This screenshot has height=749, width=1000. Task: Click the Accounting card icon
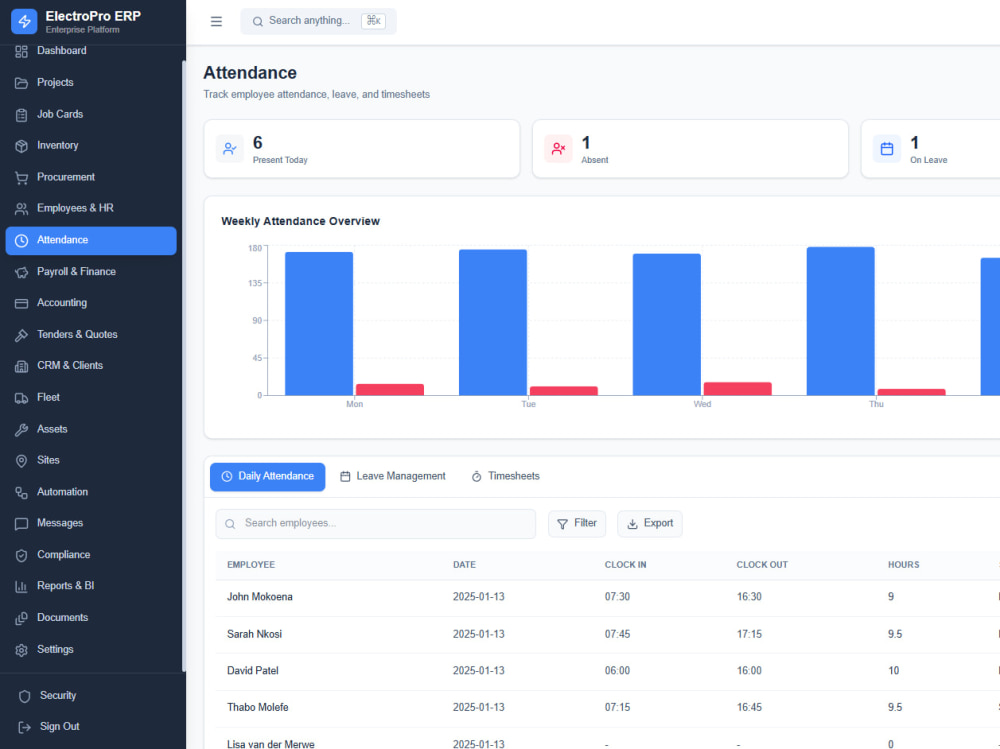pos(21,303)
